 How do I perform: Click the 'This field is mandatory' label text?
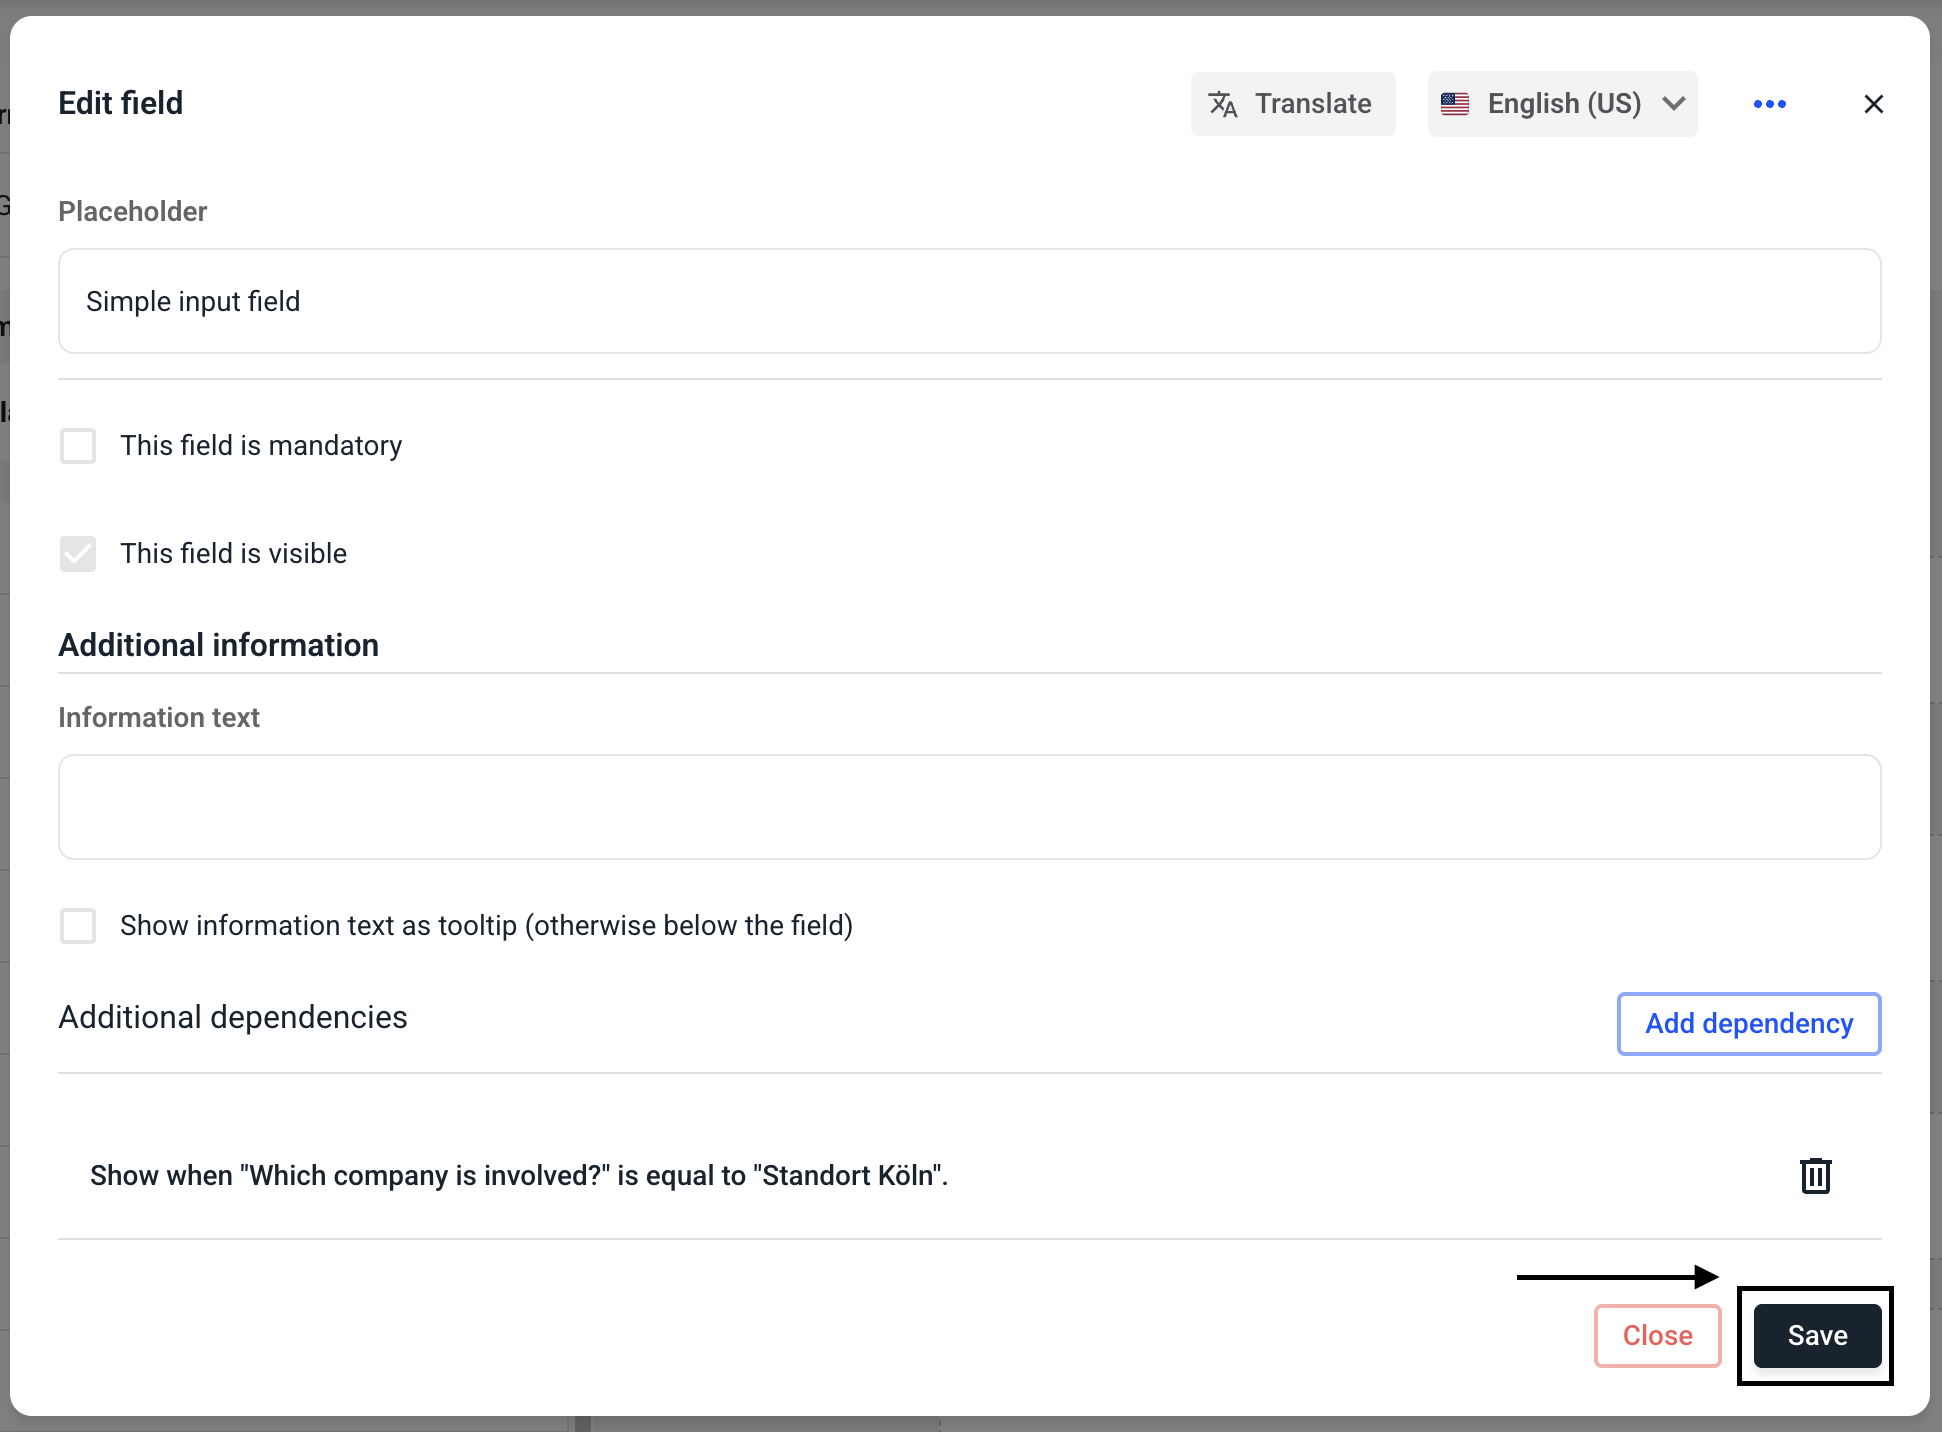[261, 446]
